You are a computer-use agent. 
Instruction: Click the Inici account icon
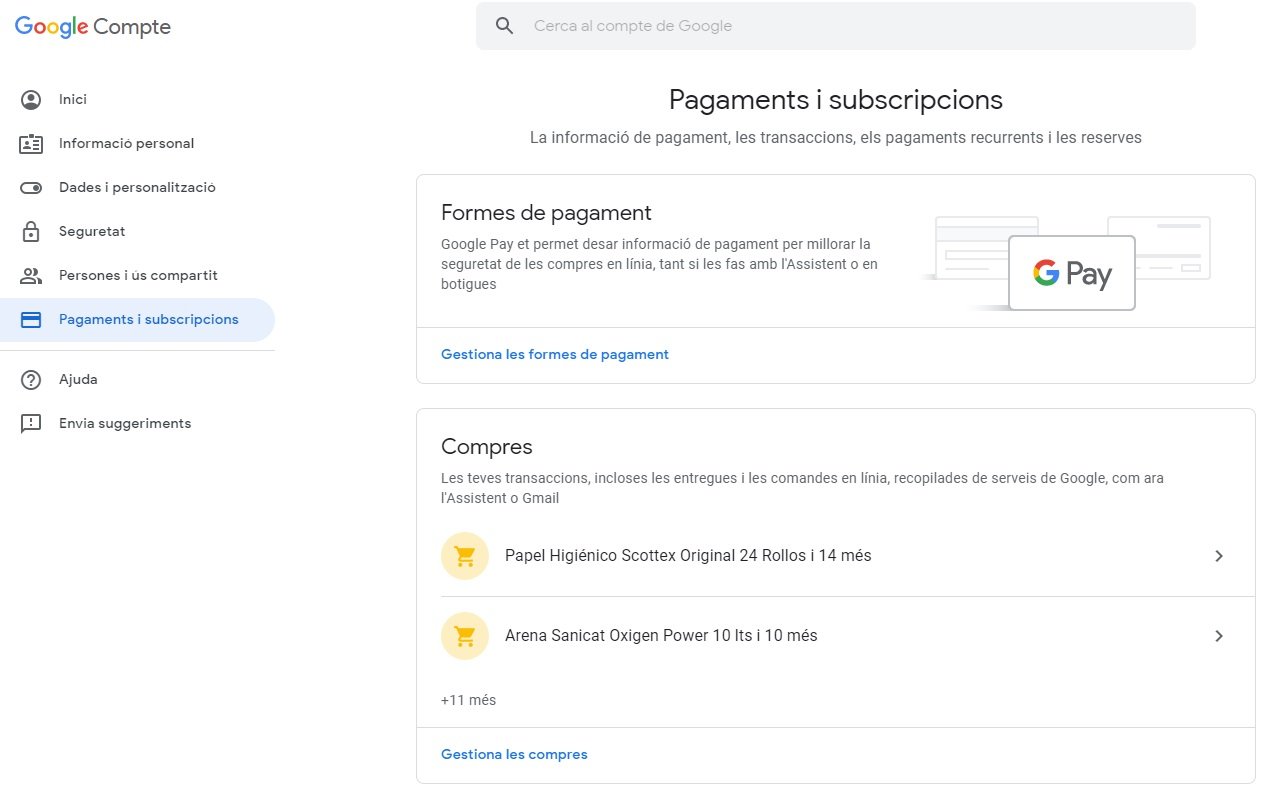(x=30, y=99)
